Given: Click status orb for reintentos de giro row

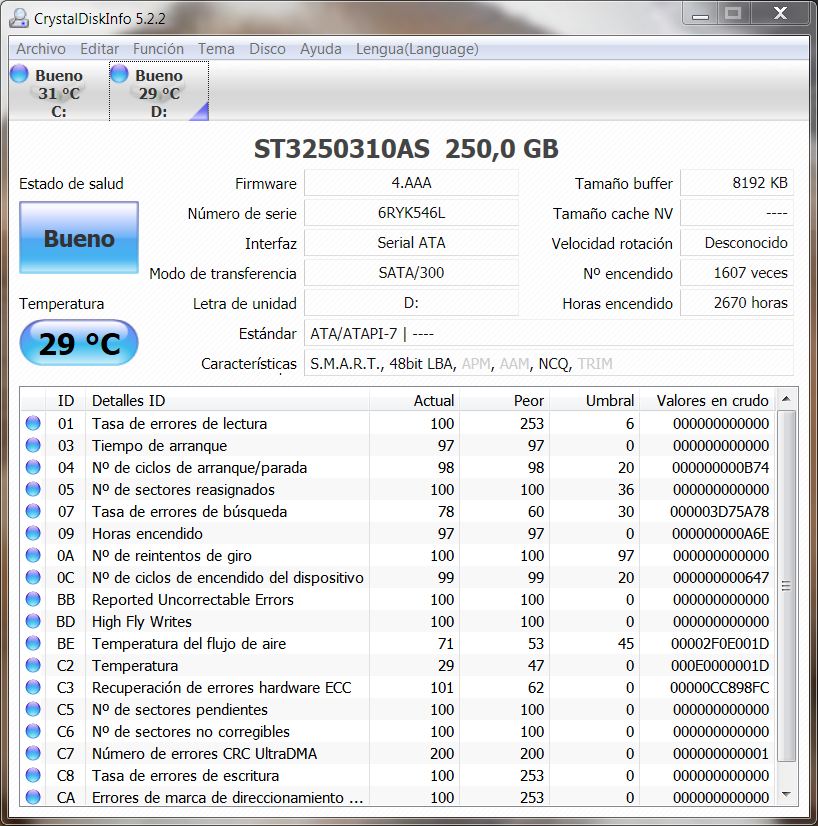Looking at the screenshot, I should [33, 555].
